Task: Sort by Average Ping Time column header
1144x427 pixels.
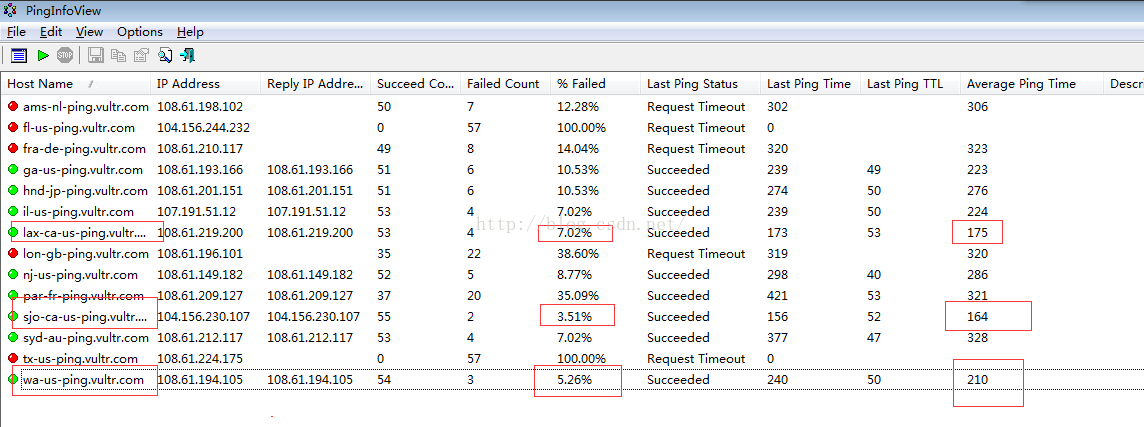Action: [x=1020, y=84]
